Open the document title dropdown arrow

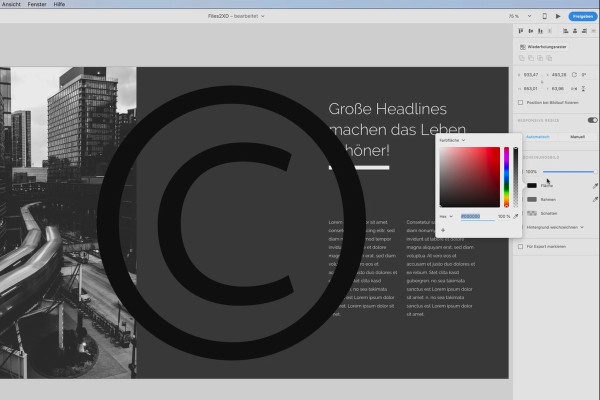[x=263, y=16]
